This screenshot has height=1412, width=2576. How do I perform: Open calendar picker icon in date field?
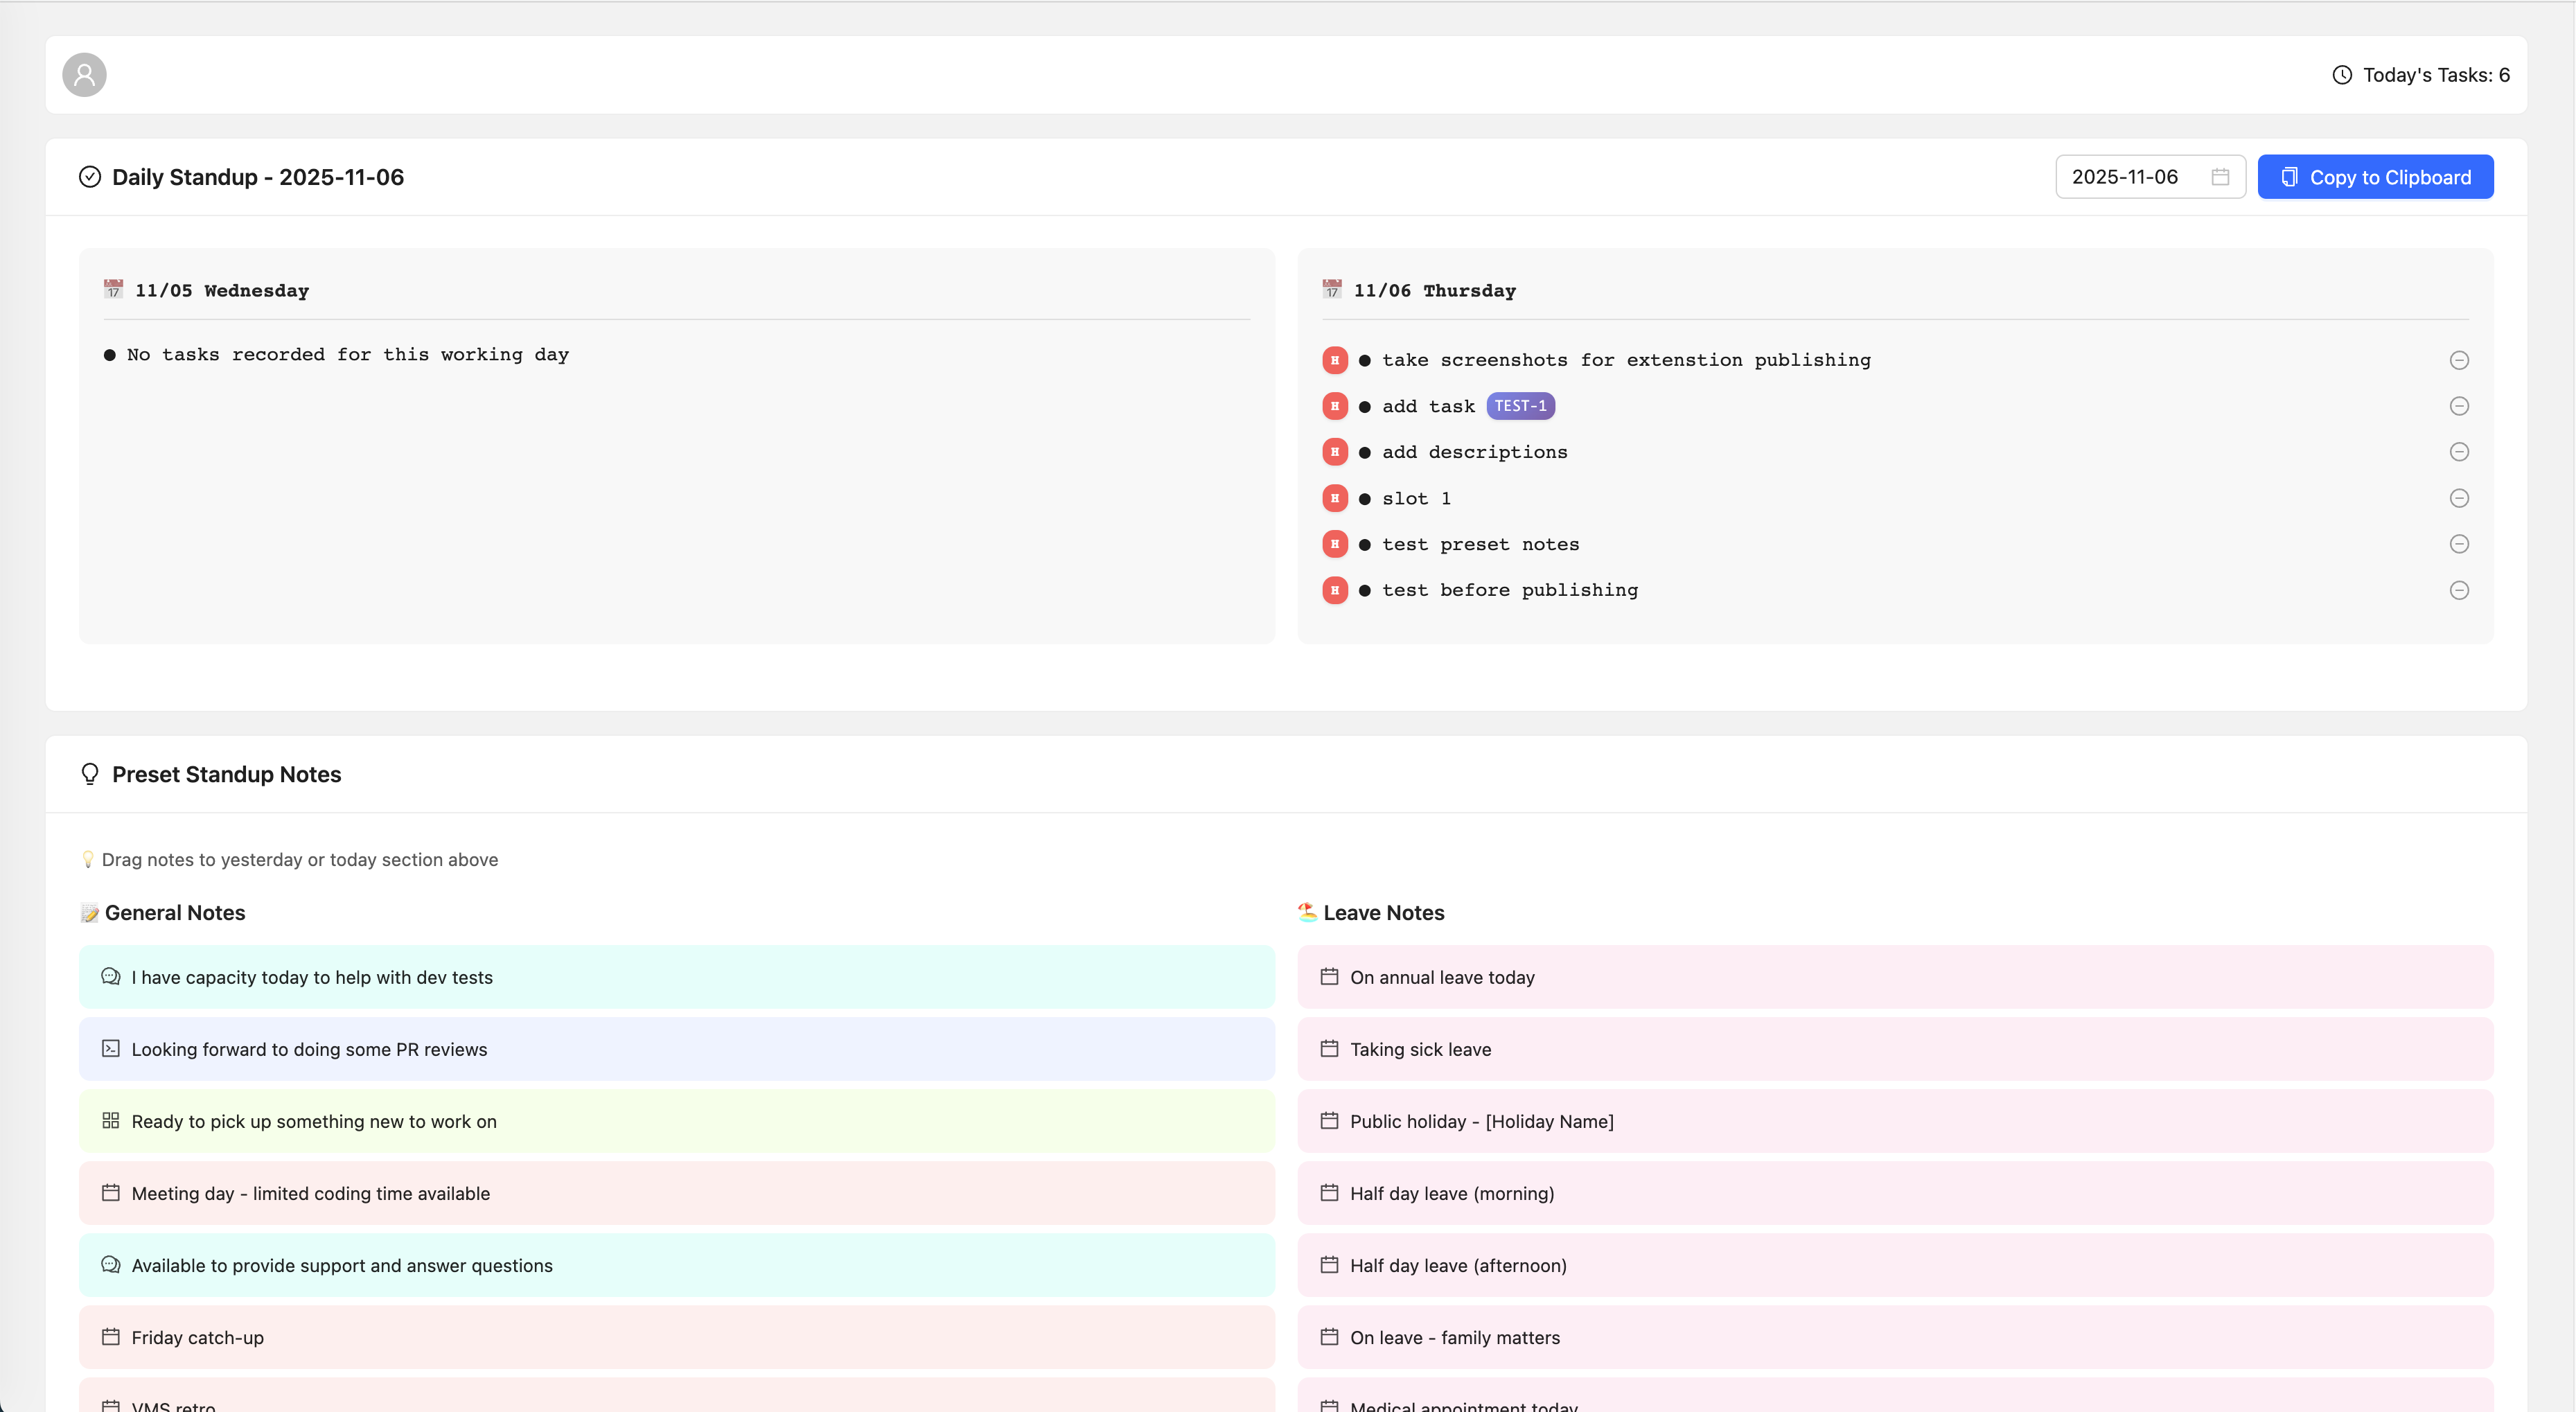[2220, 177]
